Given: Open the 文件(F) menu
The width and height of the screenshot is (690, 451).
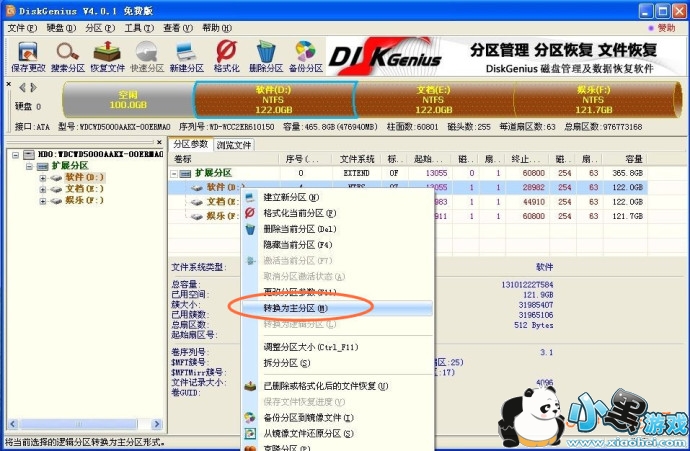Looking at the screenshot, I should [x=22, y=28].
